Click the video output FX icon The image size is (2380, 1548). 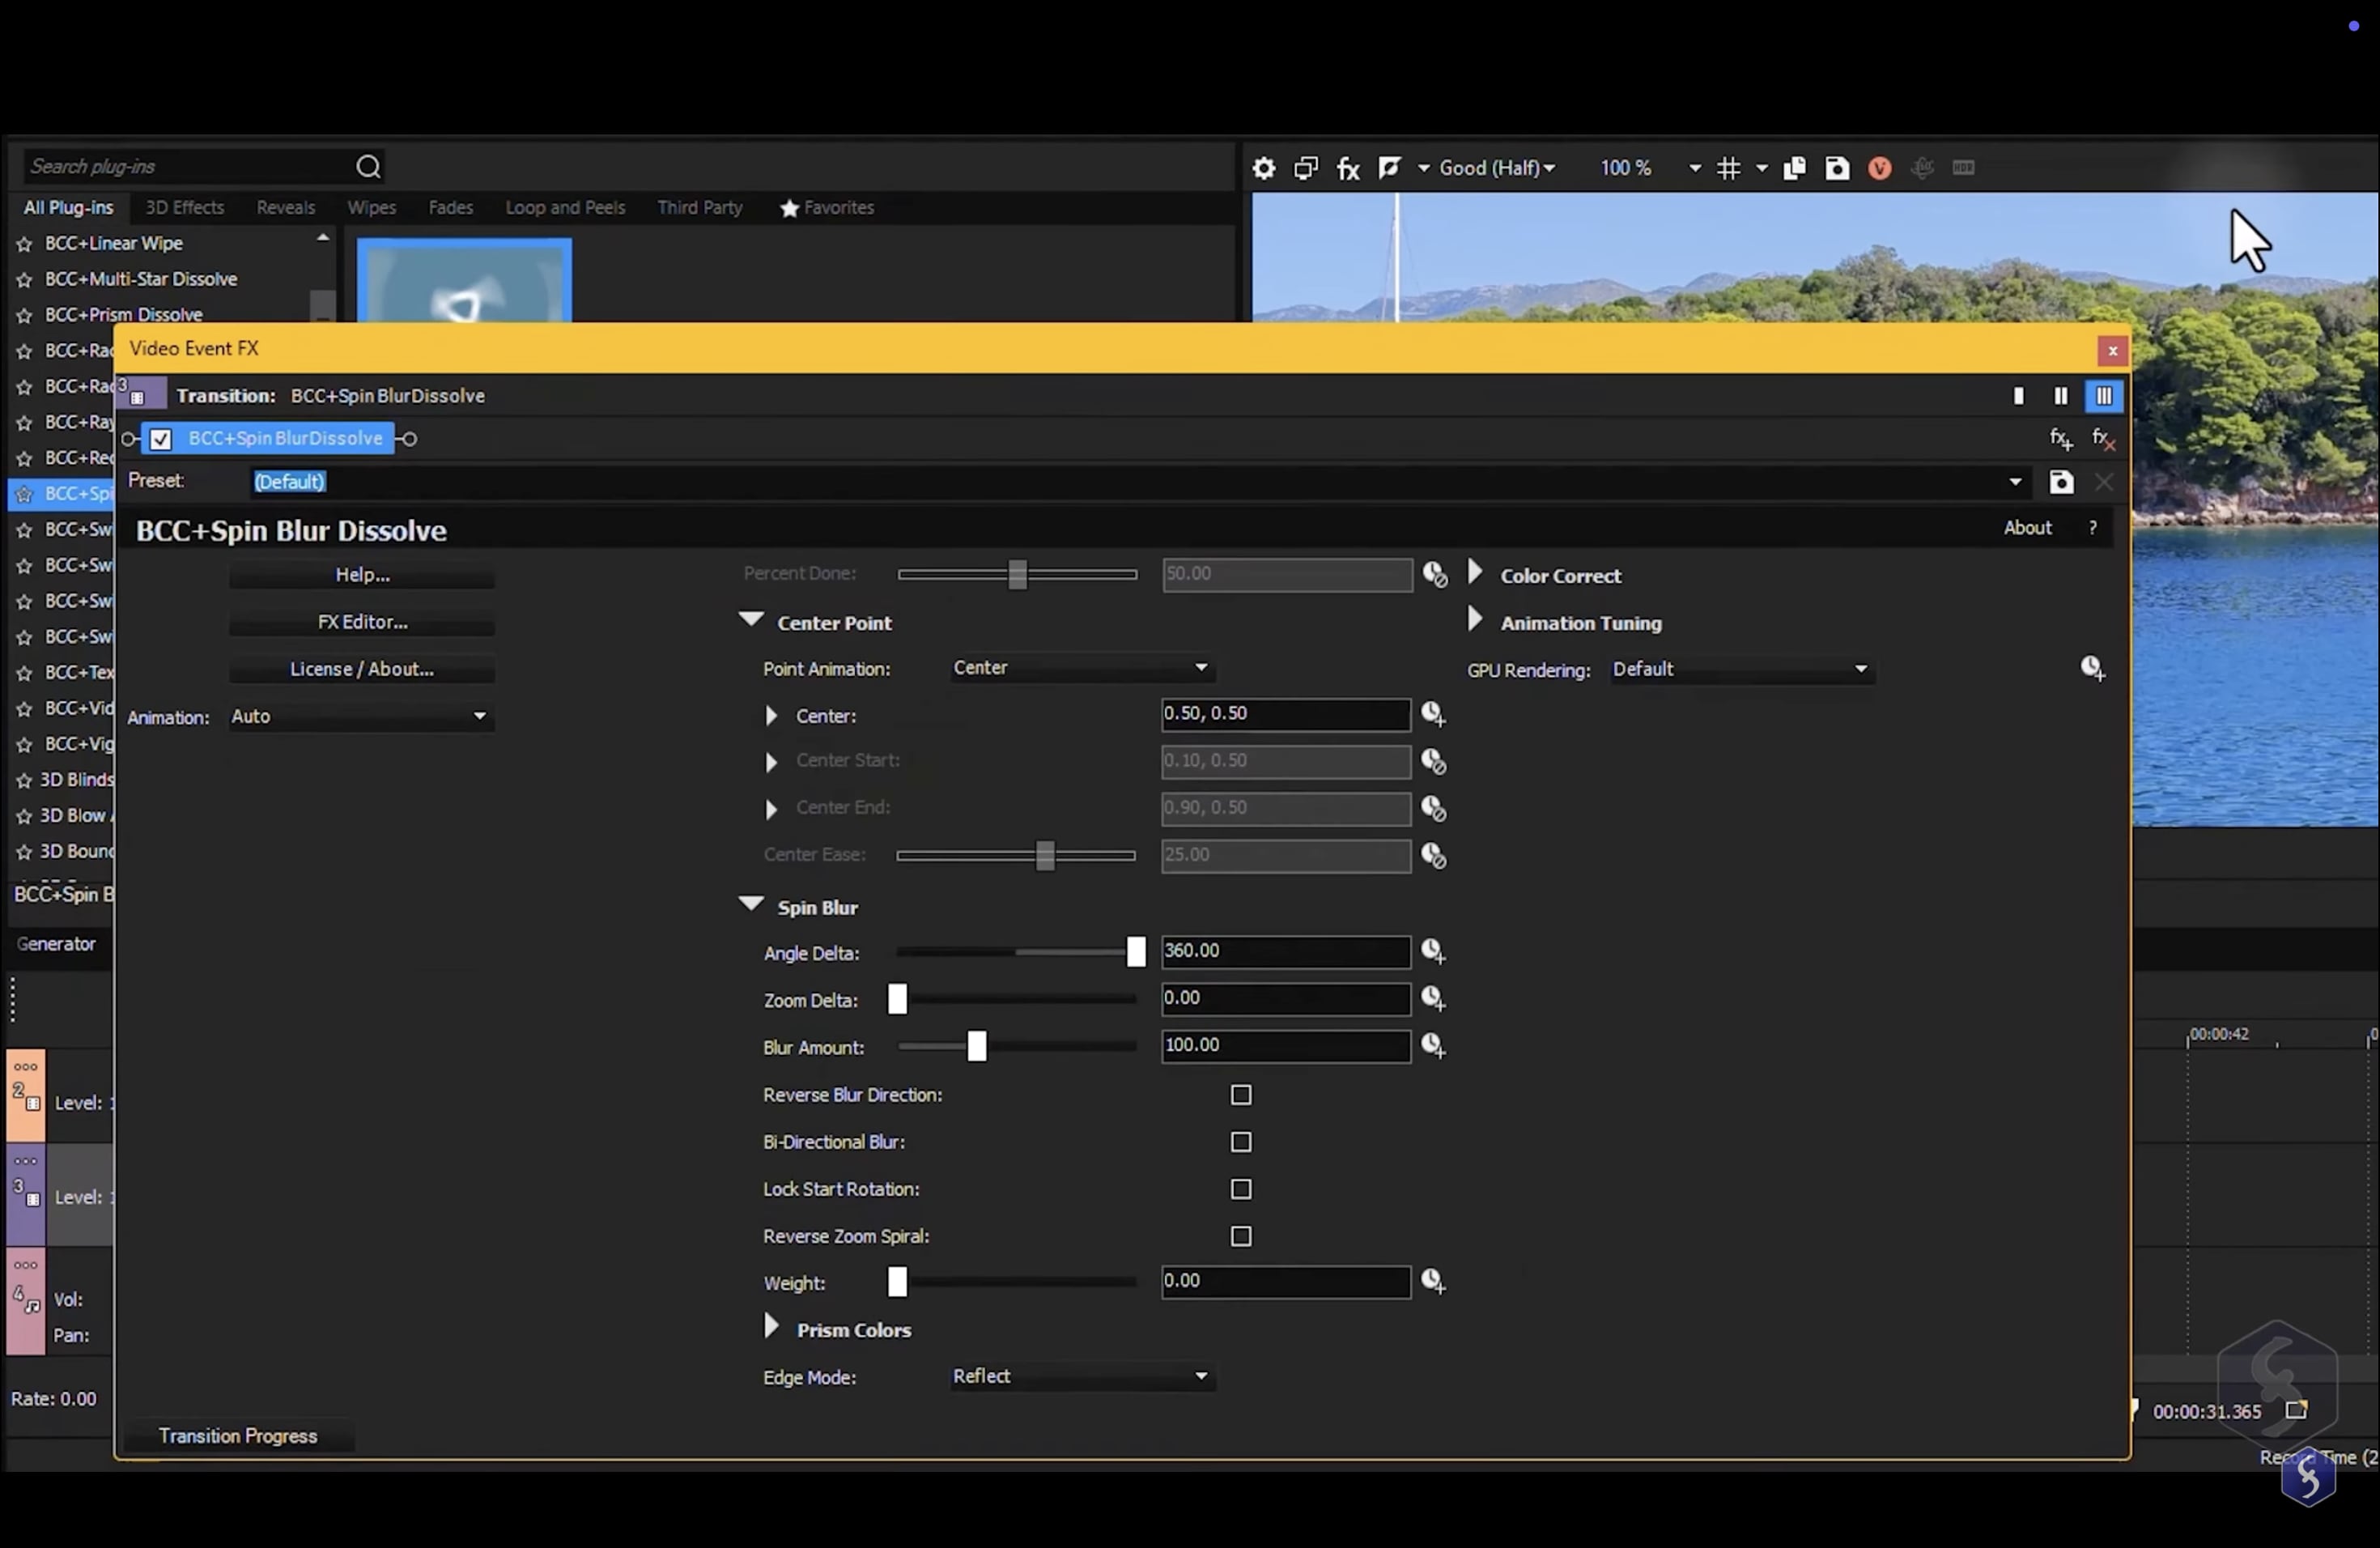tap(1348, 168)
